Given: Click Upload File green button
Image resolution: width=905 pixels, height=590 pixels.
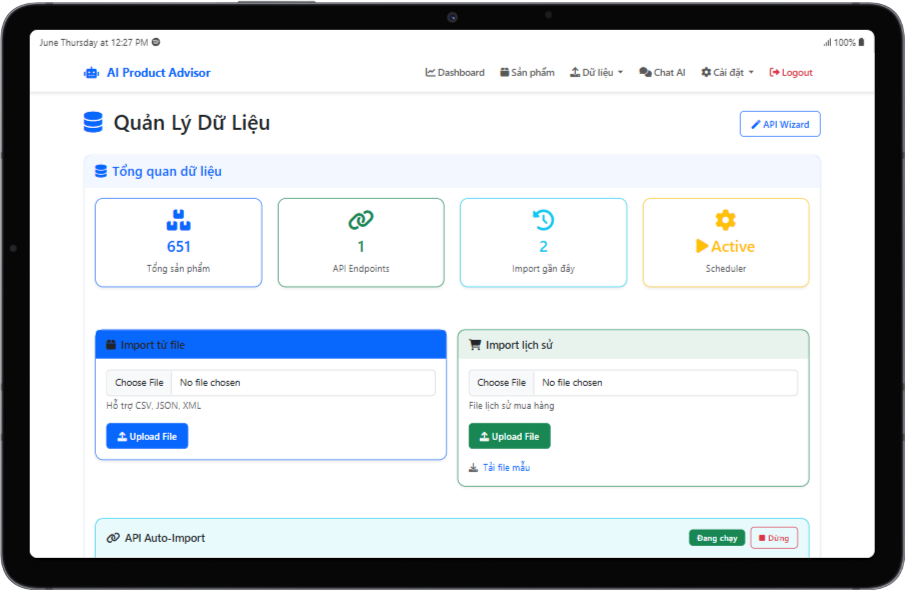Looking at the screenshot, I should tap(510, 436).
